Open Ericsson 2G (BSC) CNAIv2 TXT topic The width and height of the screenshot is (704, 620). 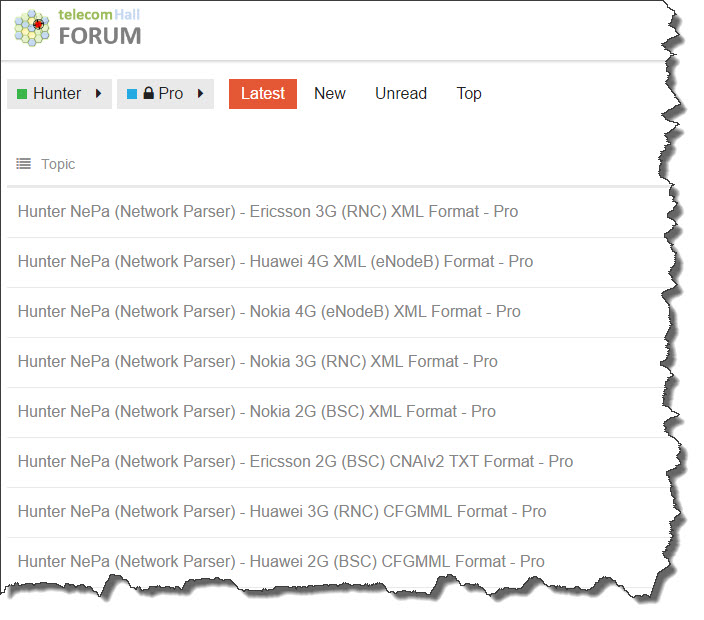pos(295,461)
